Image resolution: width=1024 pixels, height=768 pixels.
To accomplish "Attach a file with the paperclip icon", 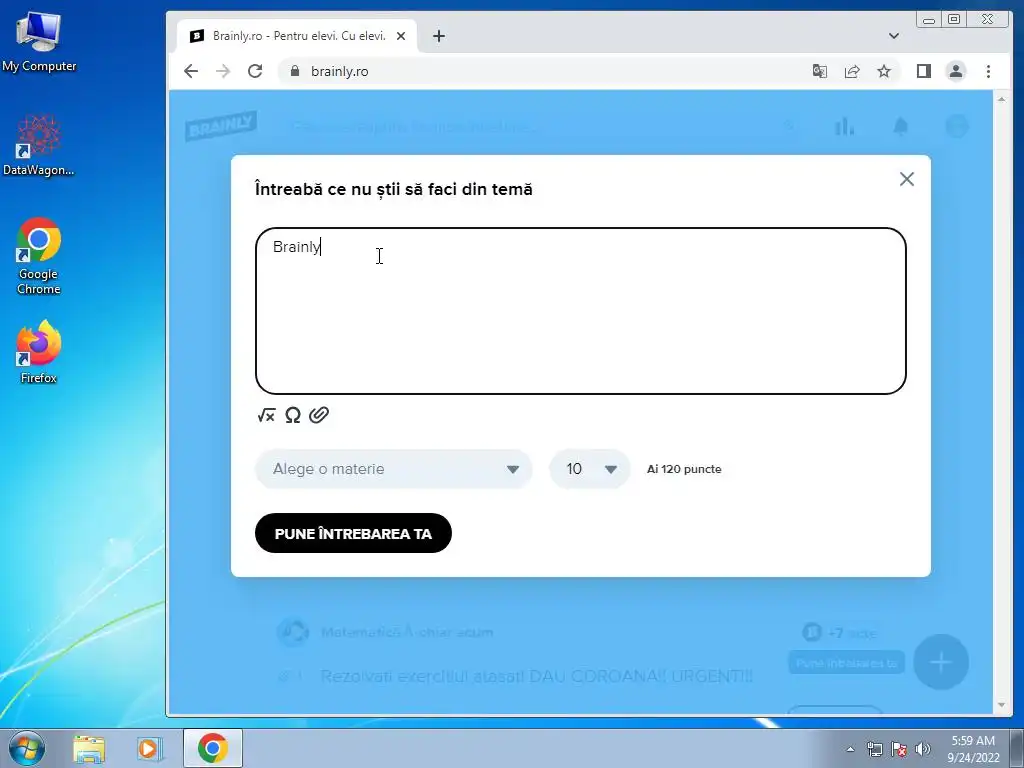I will 319,415.
